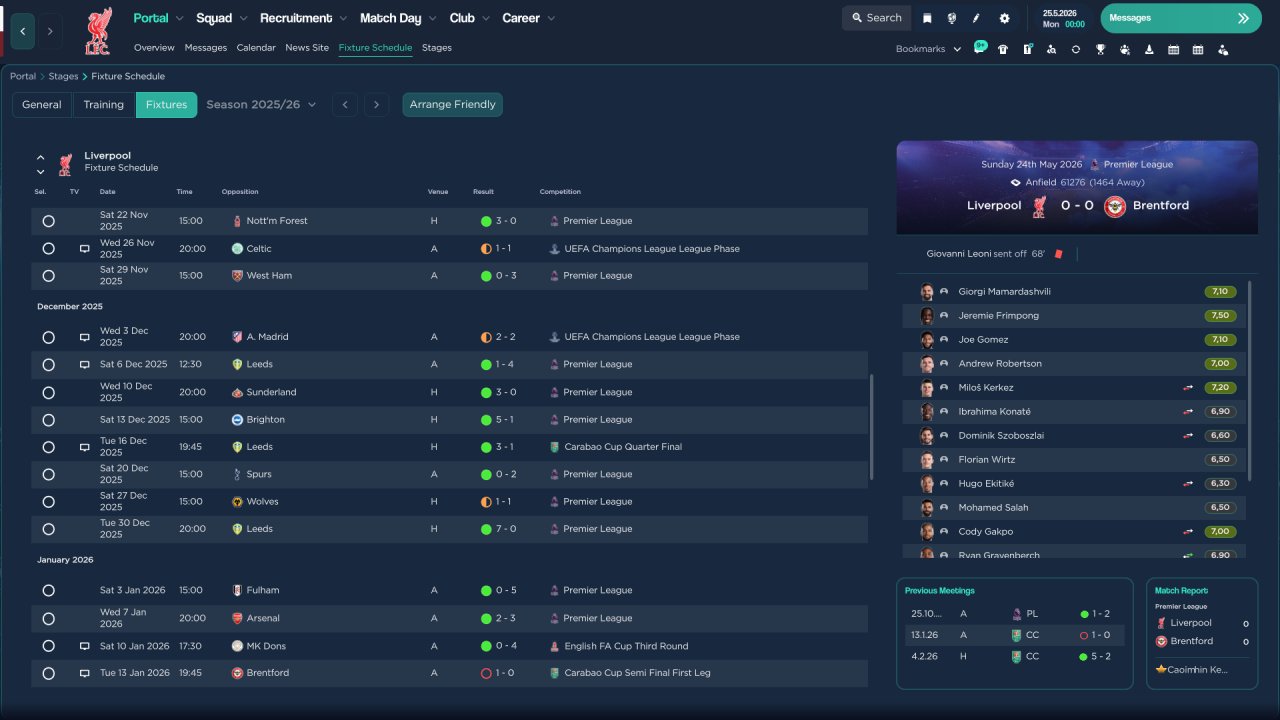The width and height of the screenshot is (1280, 720).
Task: Click the Nott'm Forest club badge in the fixture list
Action: point(237,221)
